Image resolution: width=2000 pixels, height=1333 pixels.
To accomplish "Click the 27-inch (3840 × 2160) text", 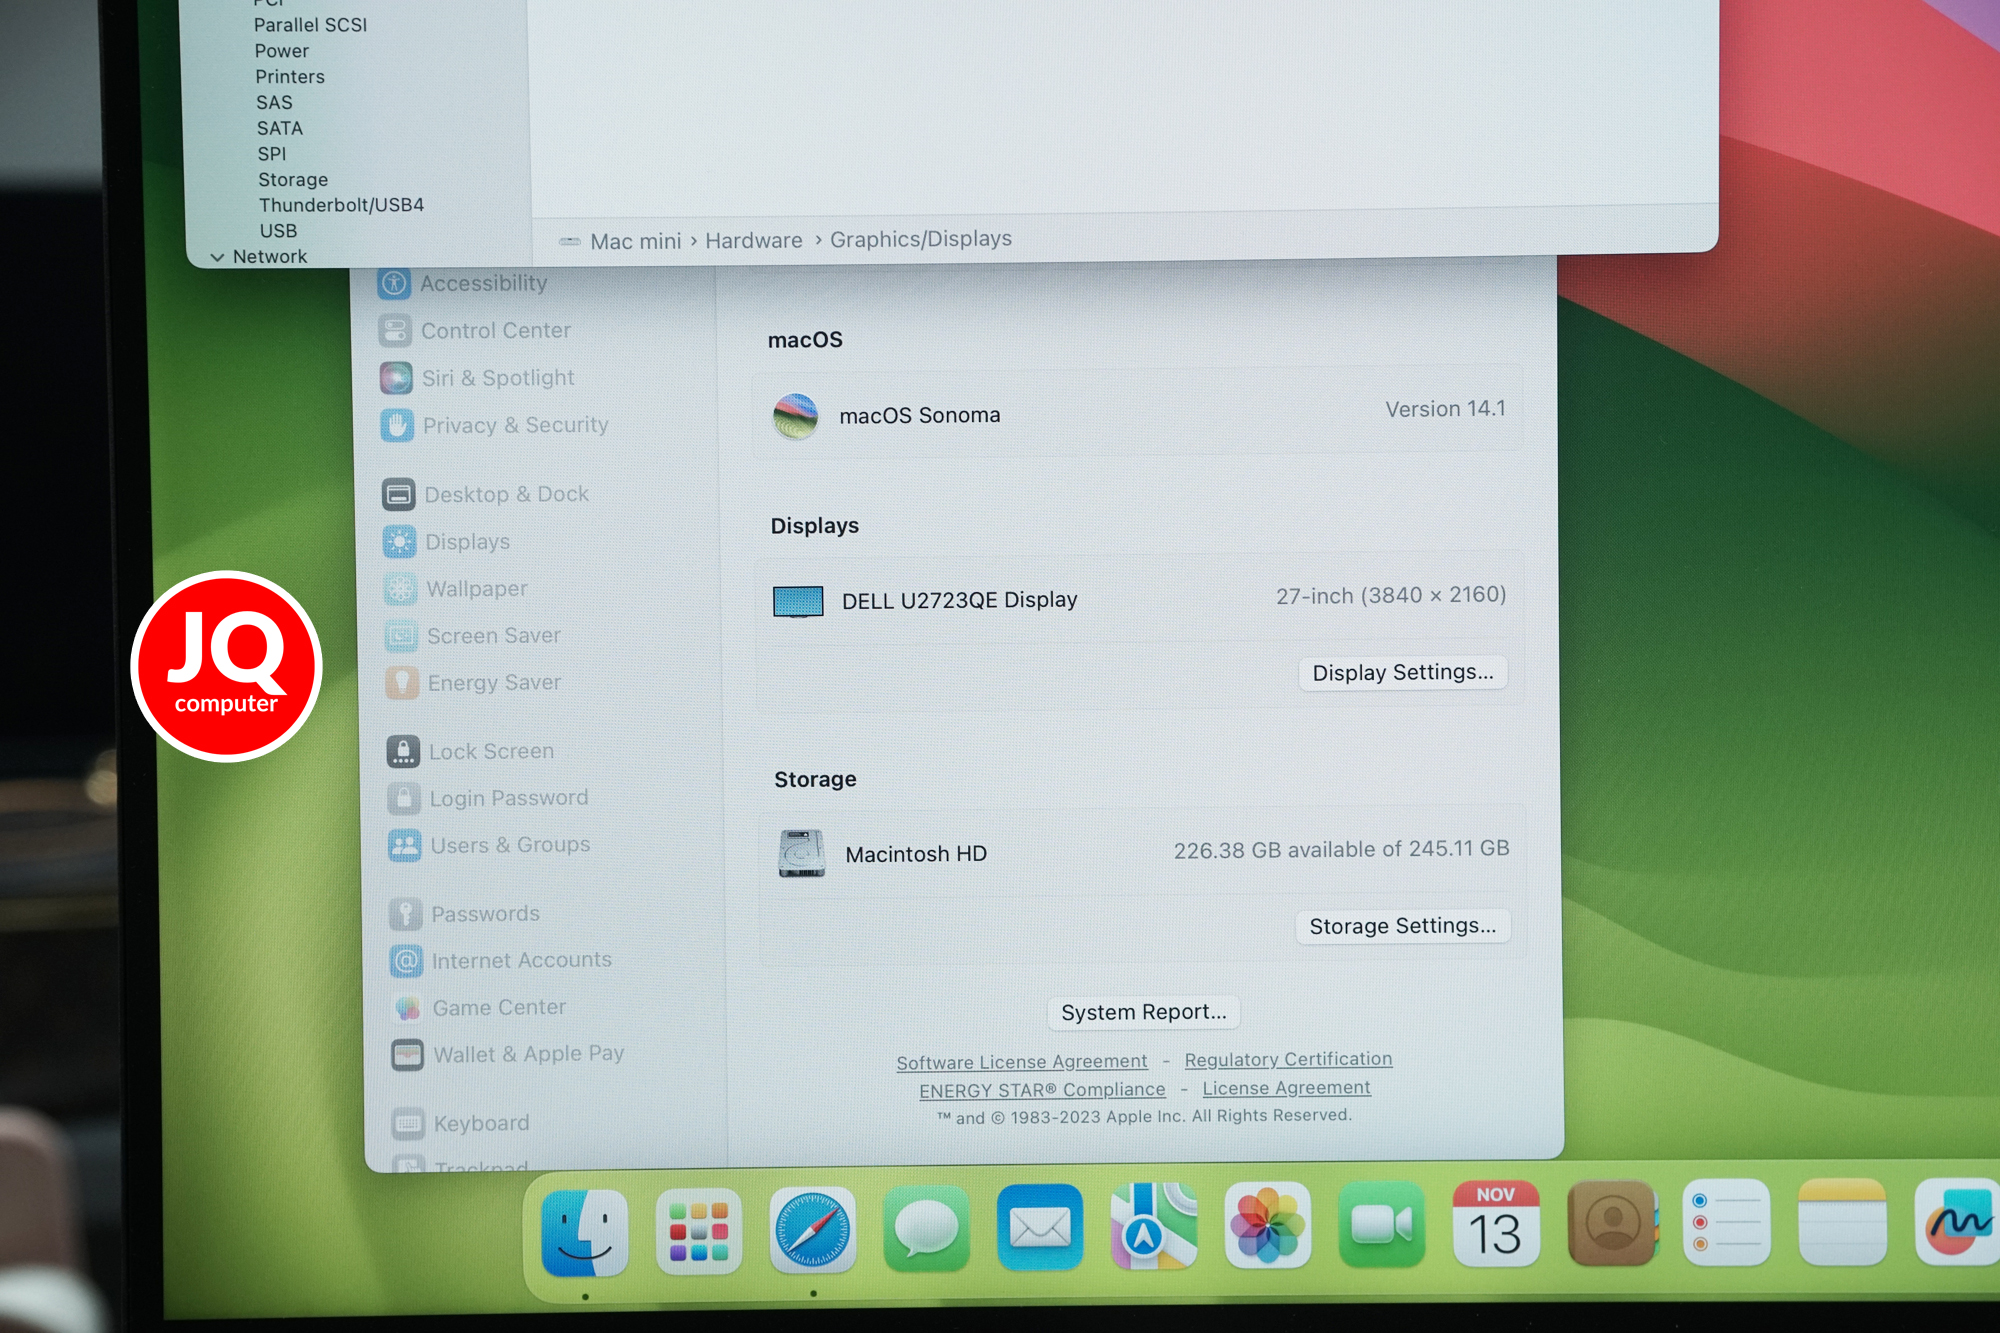I will coord(1391,596).
